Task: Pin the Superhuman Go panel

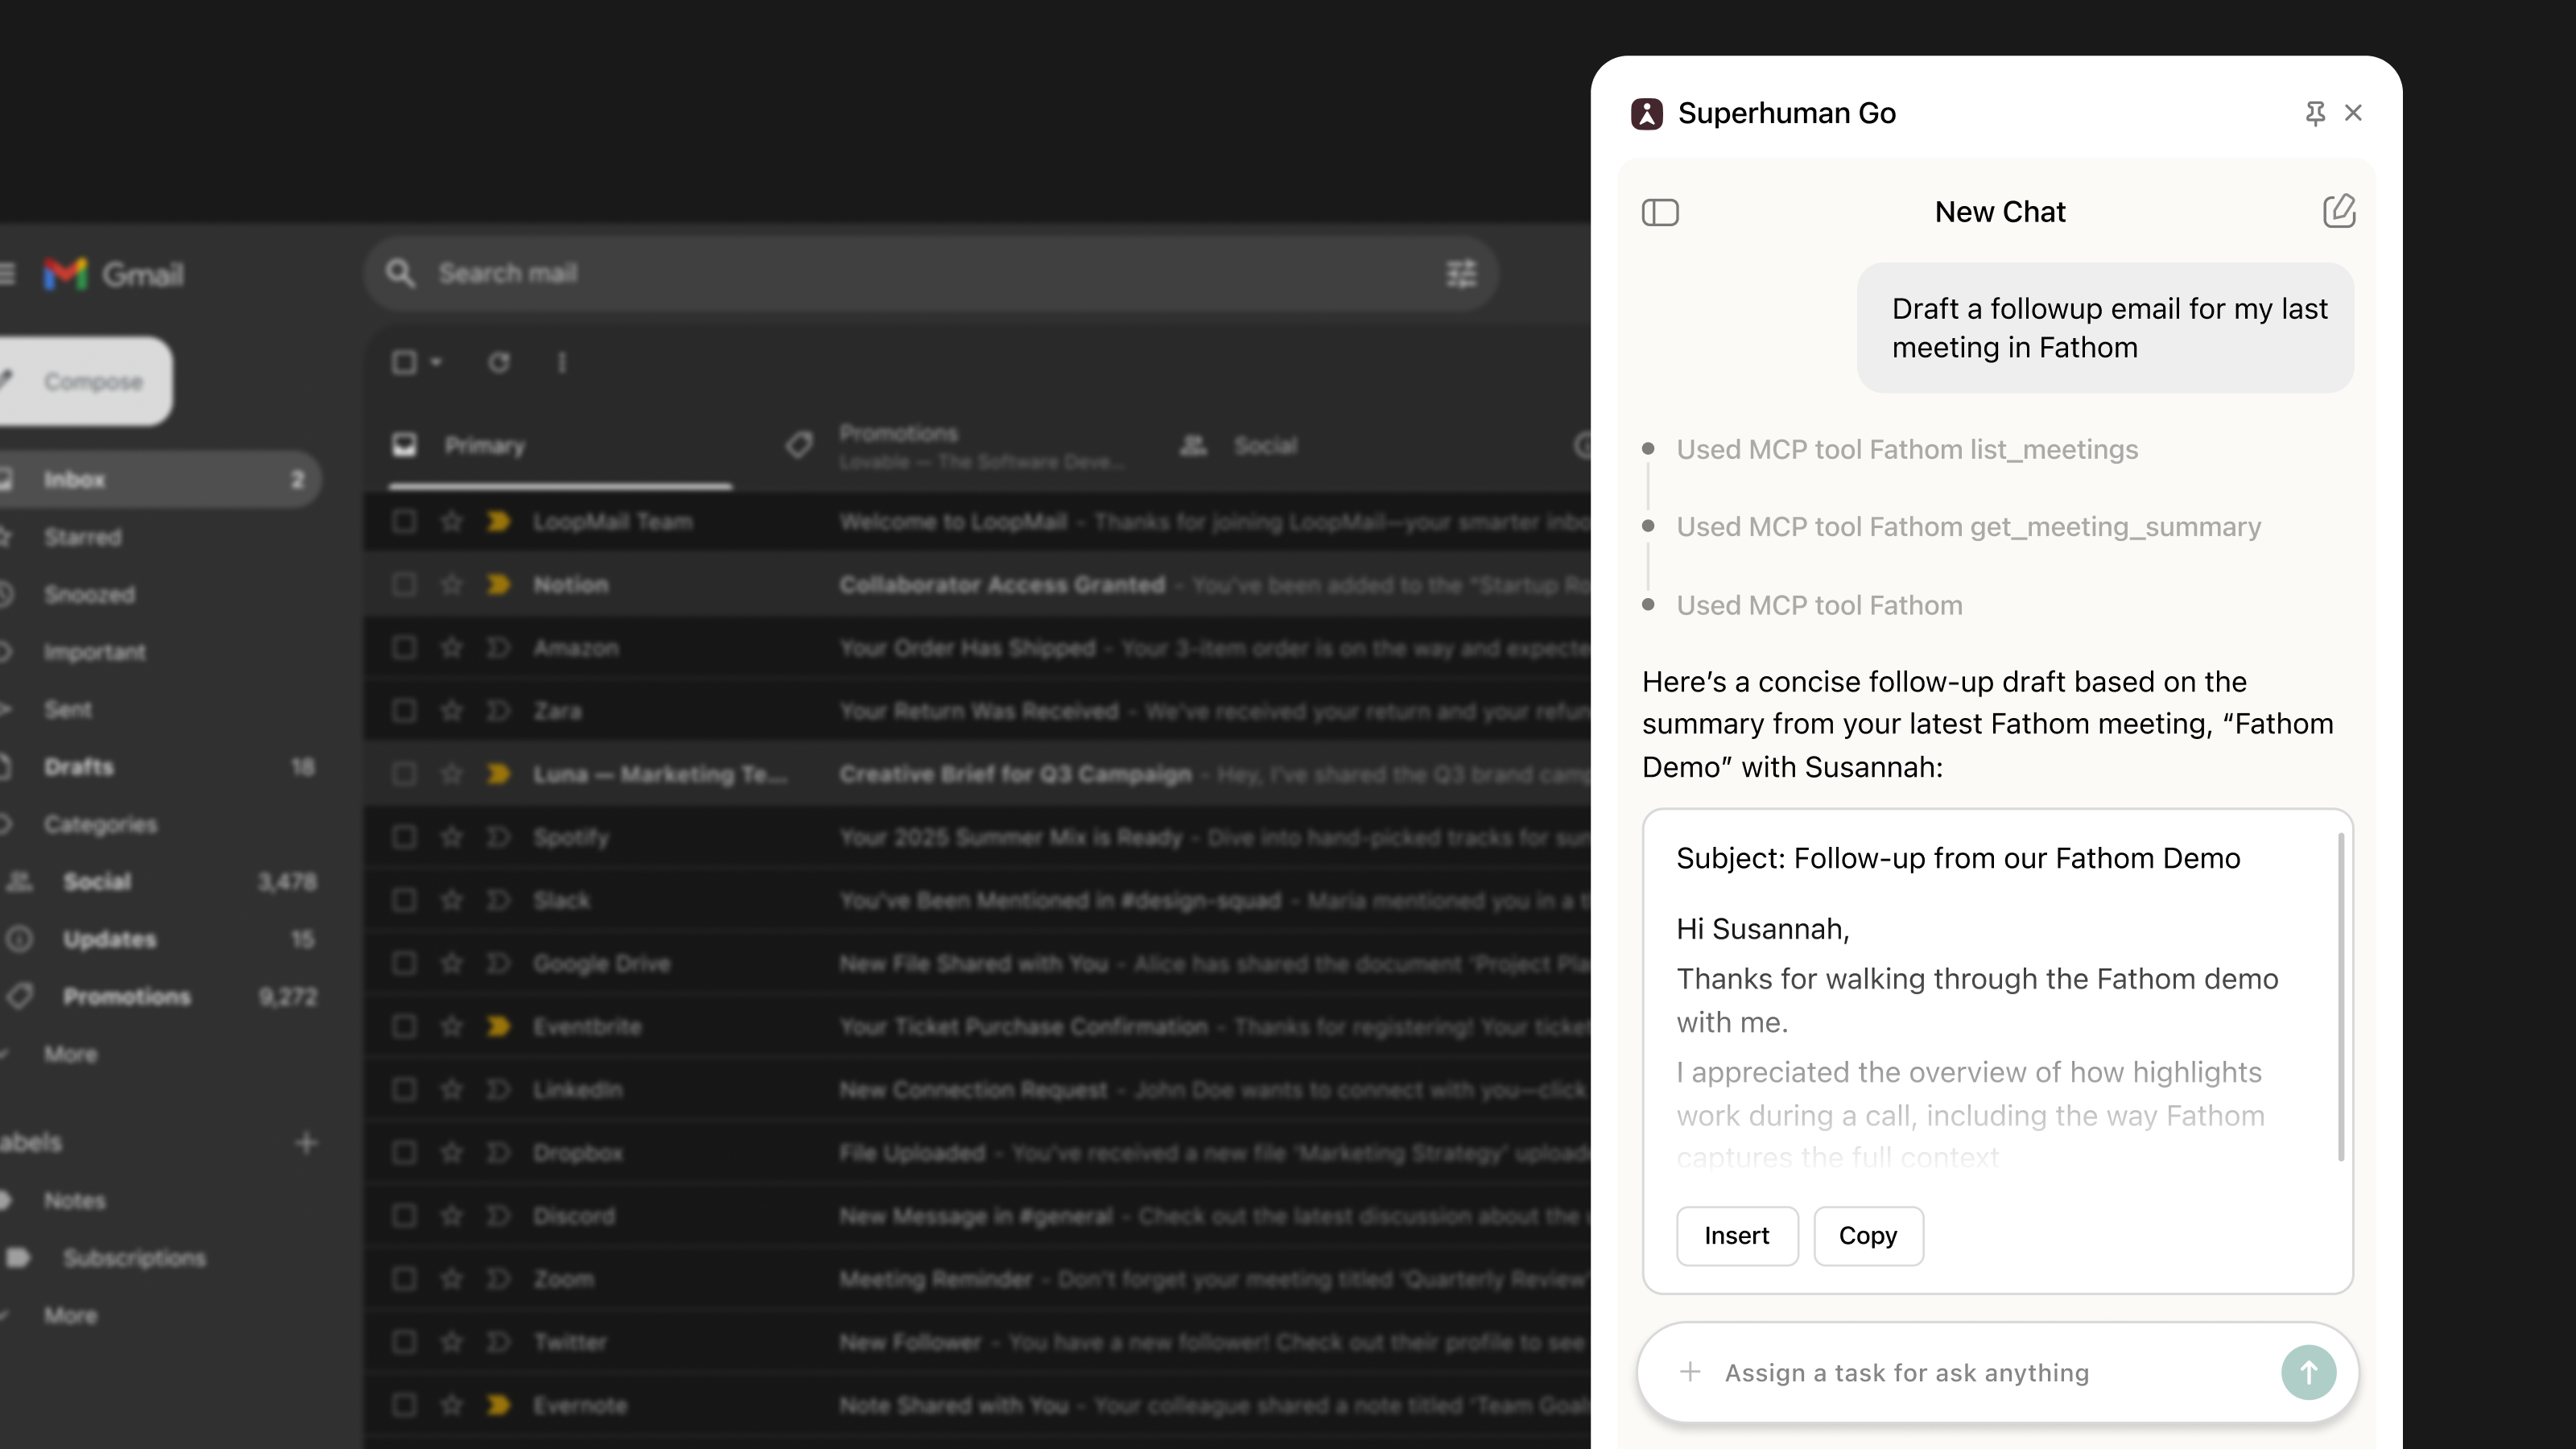Action: [x=2314, y=113]
